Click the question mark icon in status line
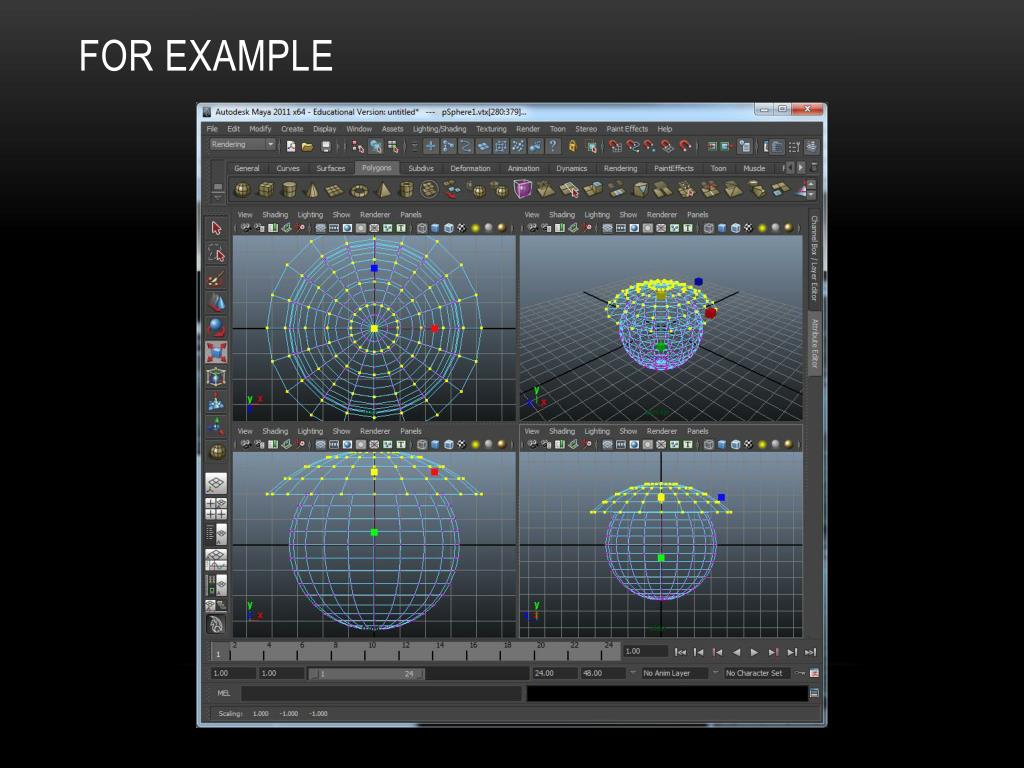1024x768 pixels. (552, 146)
